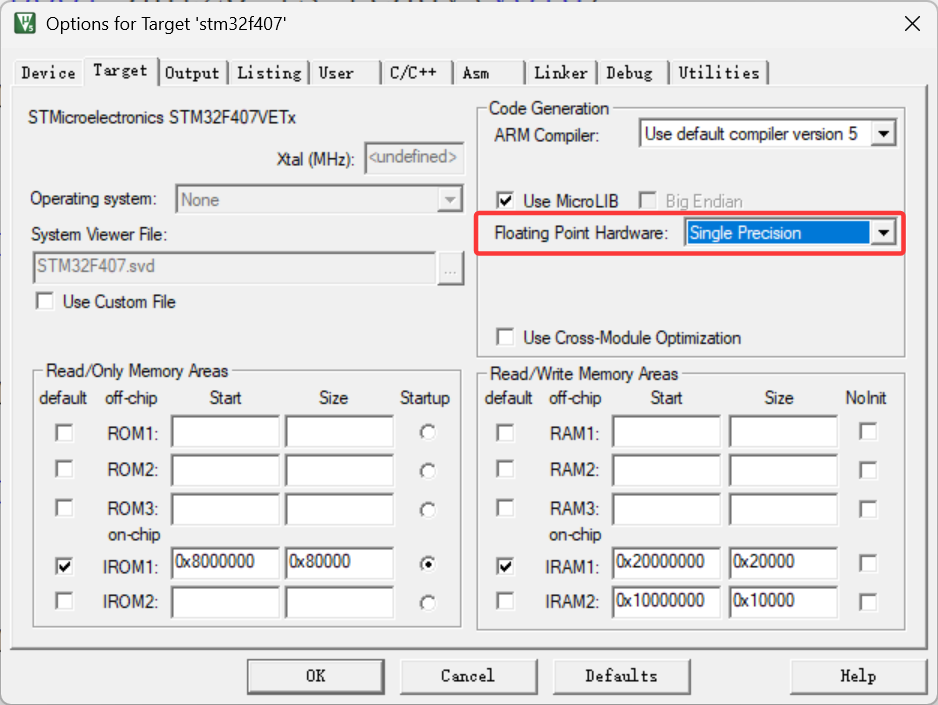Edit the IRAM2 Start value 0x10000000
The height and width of the screenshot is (705, 938).
(666, 602)
